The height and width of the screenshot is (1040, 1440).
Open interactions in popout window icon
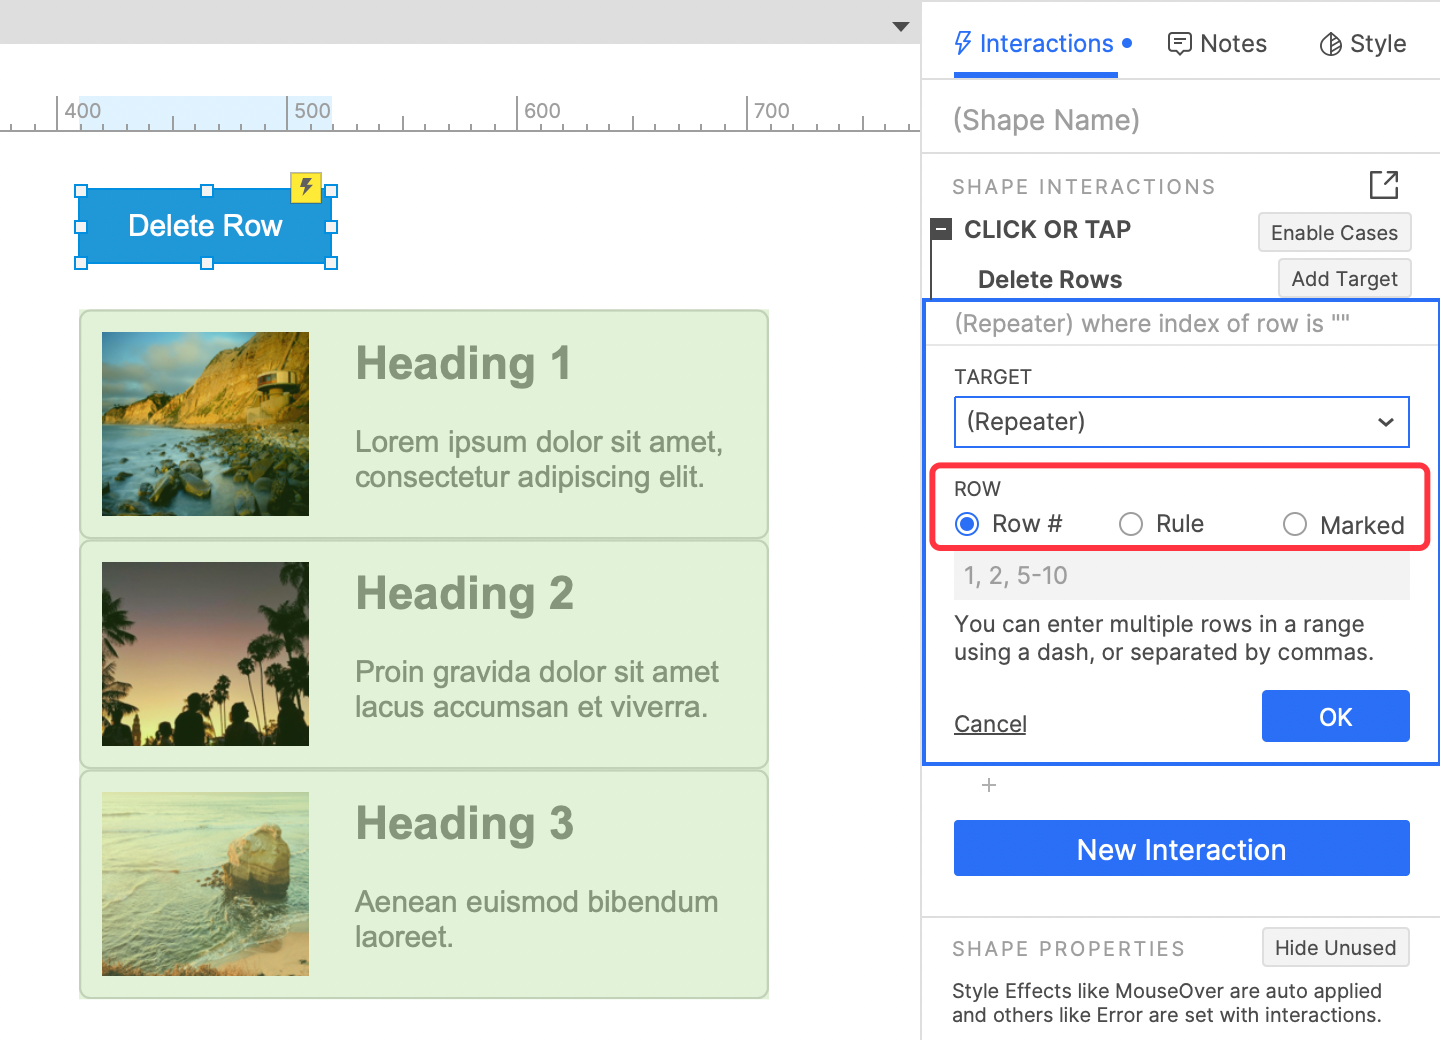pyautogui.click(x=1384, y=184)
